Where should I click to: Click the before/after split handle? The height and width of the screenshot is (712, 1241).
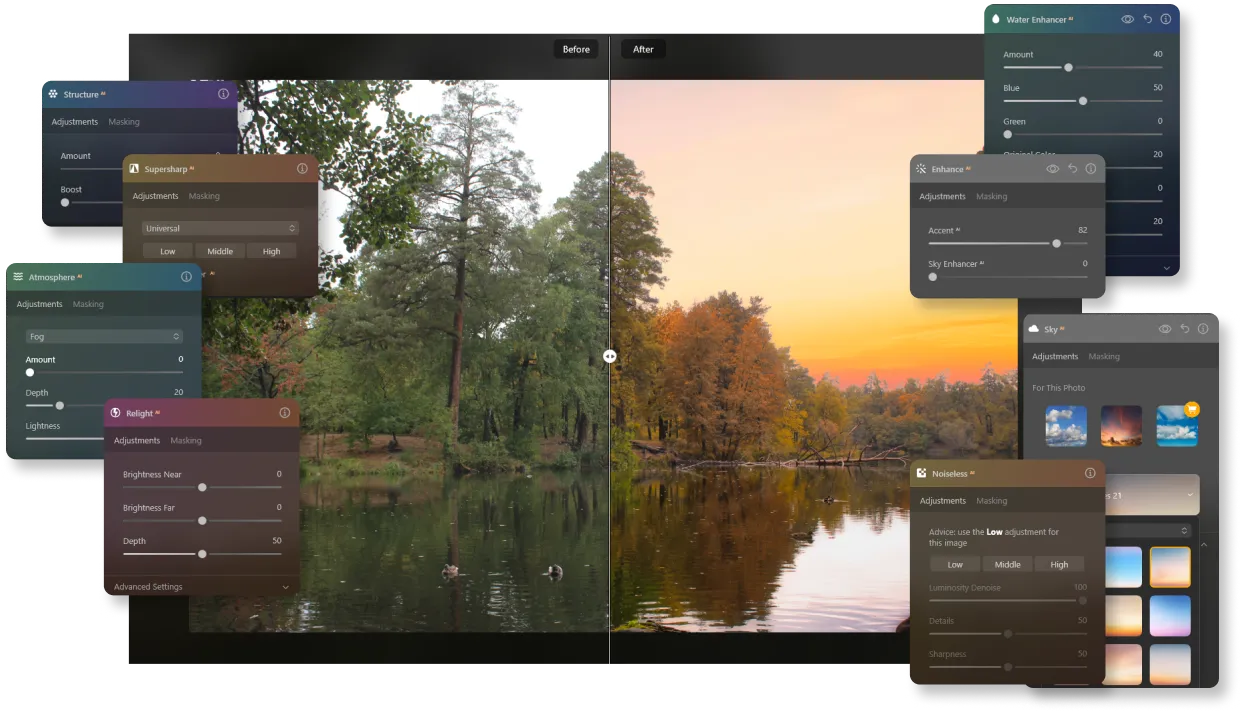(610, 356)
